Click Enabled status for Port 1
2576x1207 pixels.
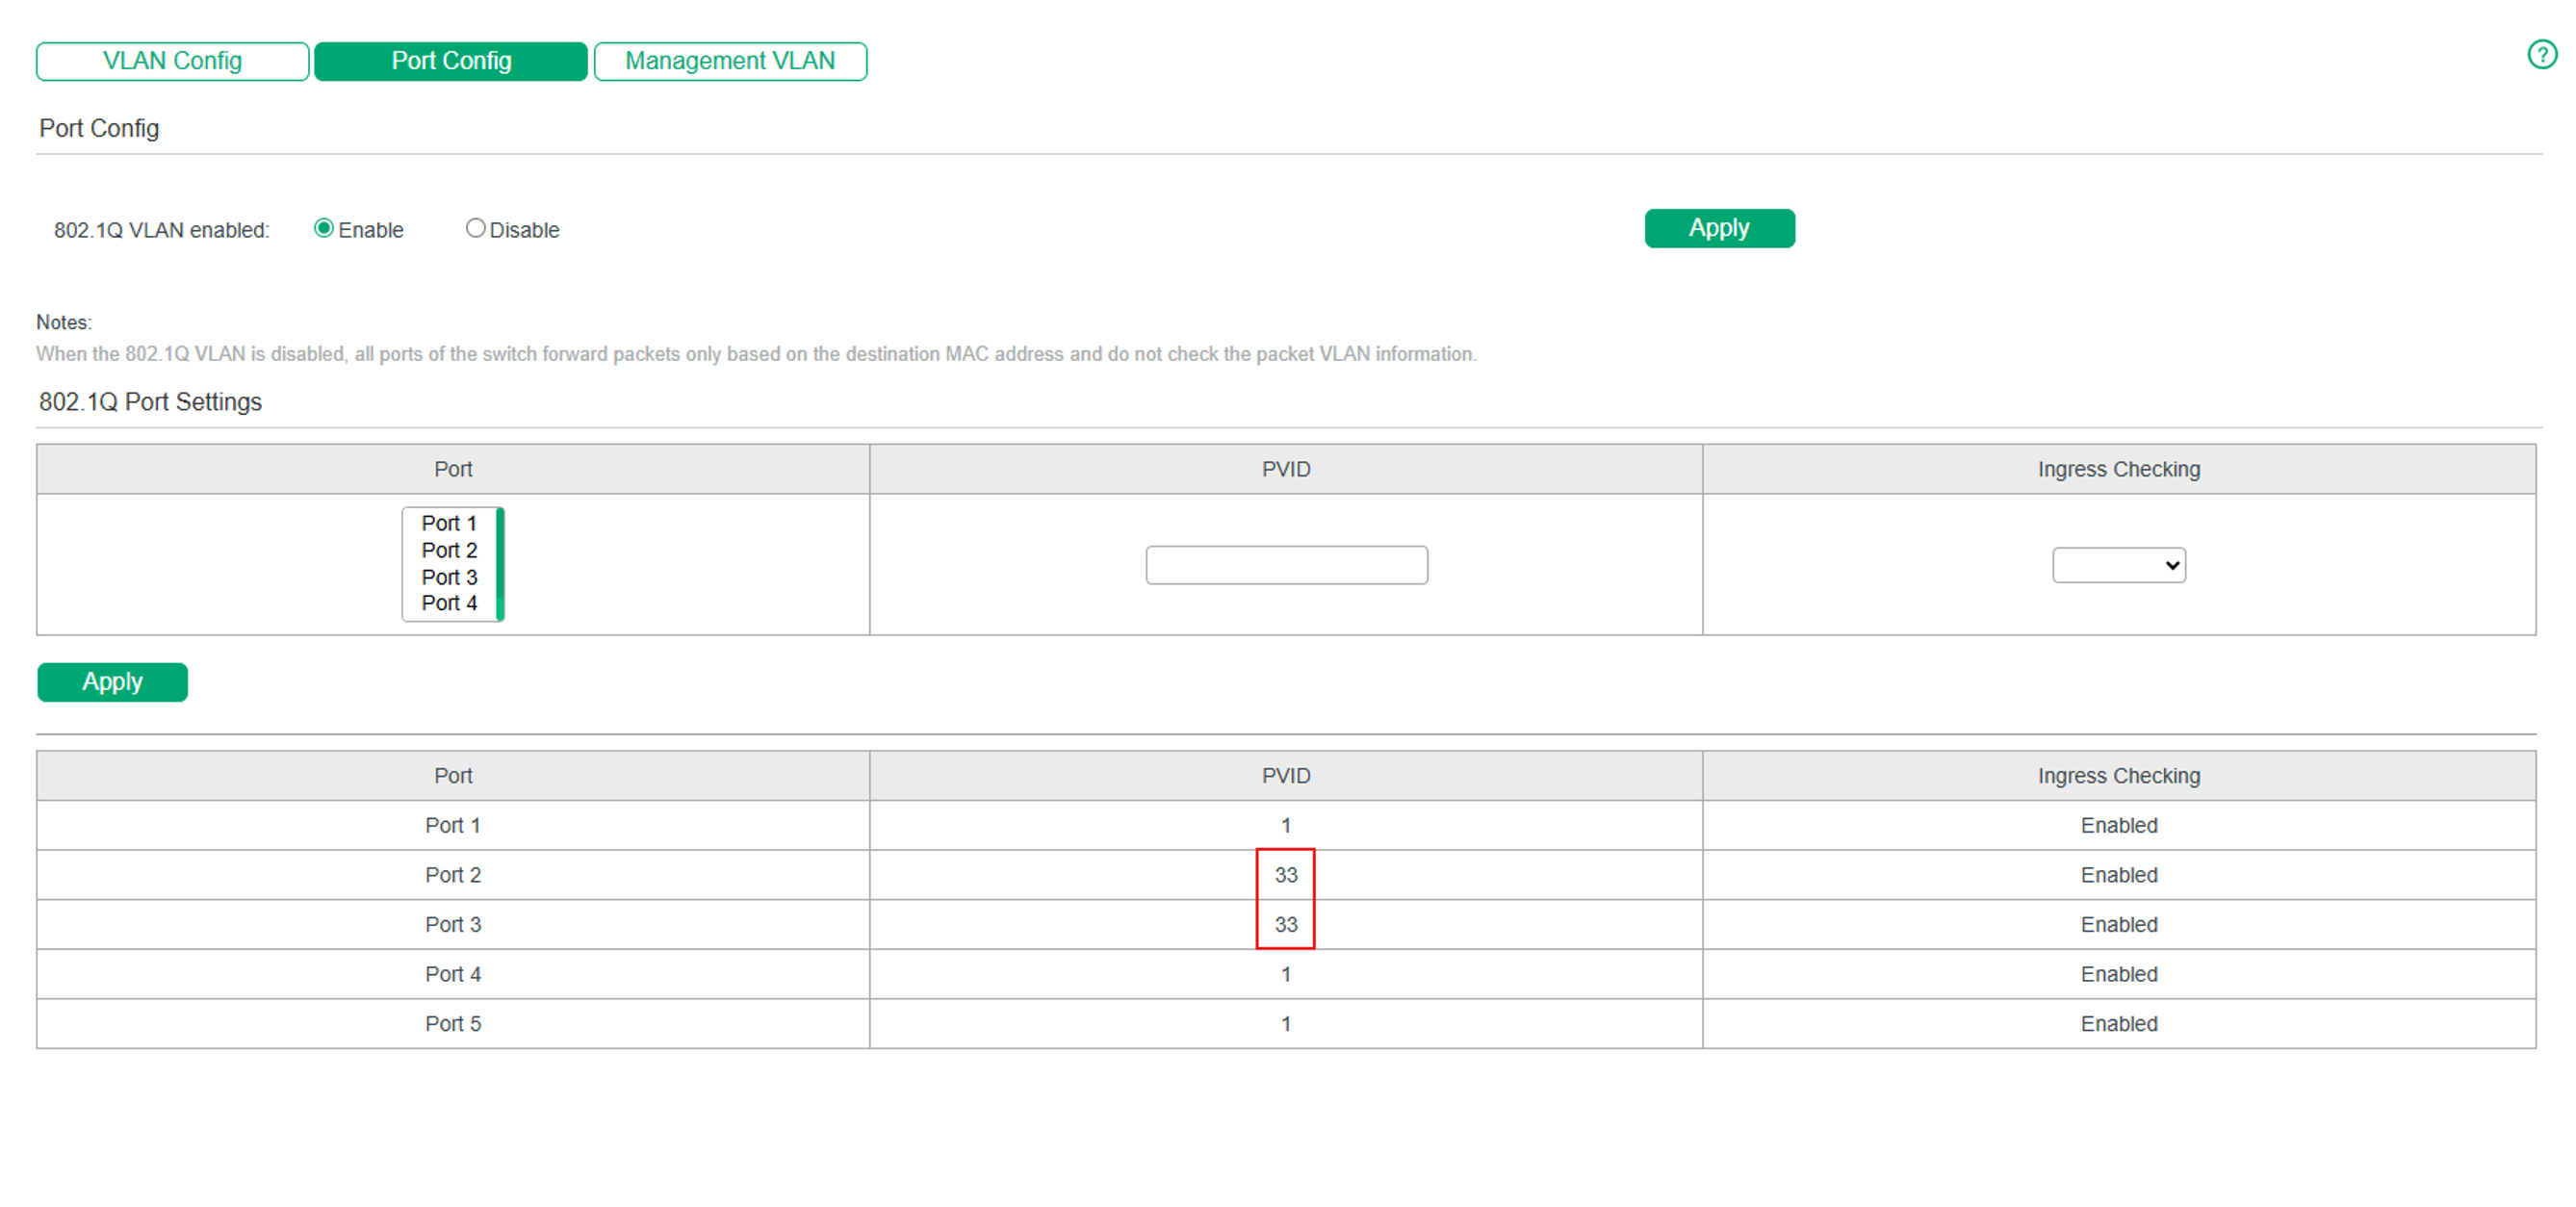pyautogui.click(x=2119, y=825)
